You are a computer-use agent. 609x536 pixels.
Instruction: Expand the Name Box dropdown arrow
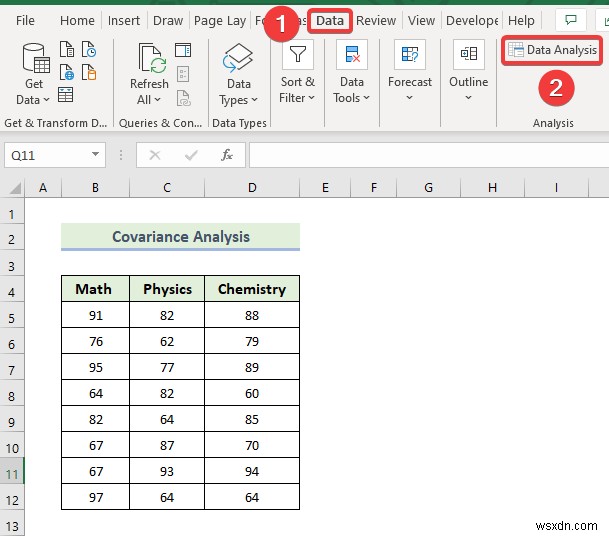(95, 154)
